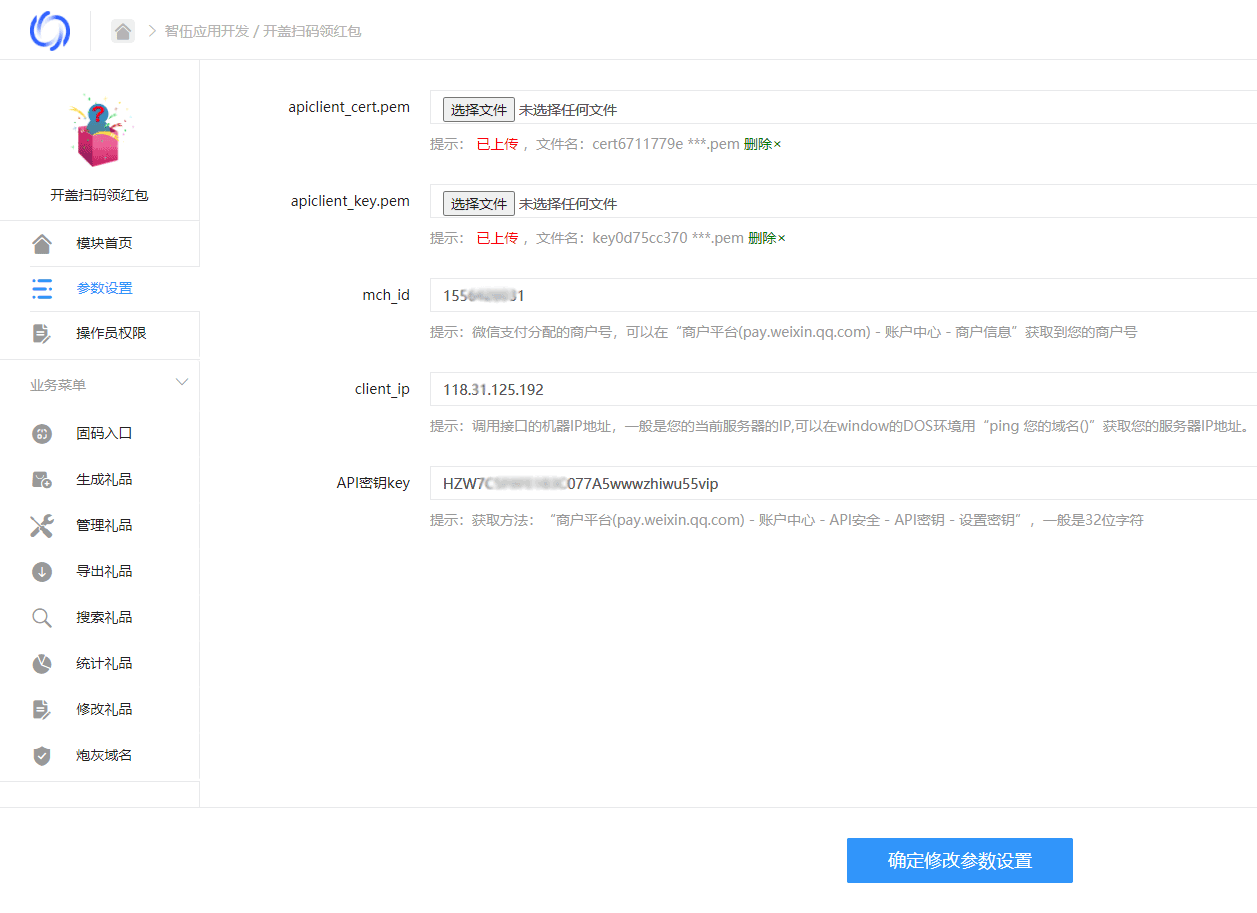1257x913 pixels.
Task: Click the blue swirl logo
Action: [x=50, y=31]
